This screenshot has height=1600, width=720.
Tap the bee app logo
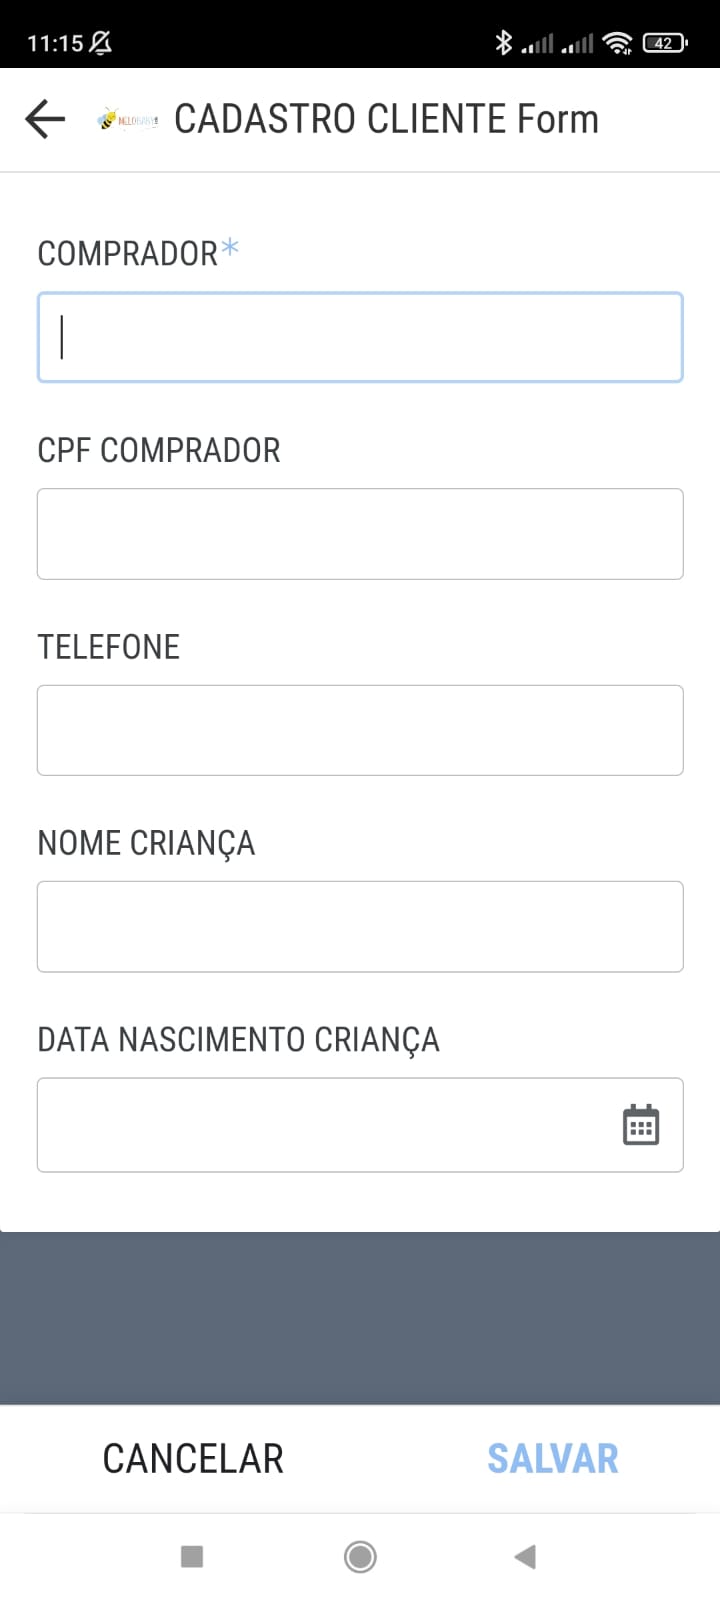[127, 120]
